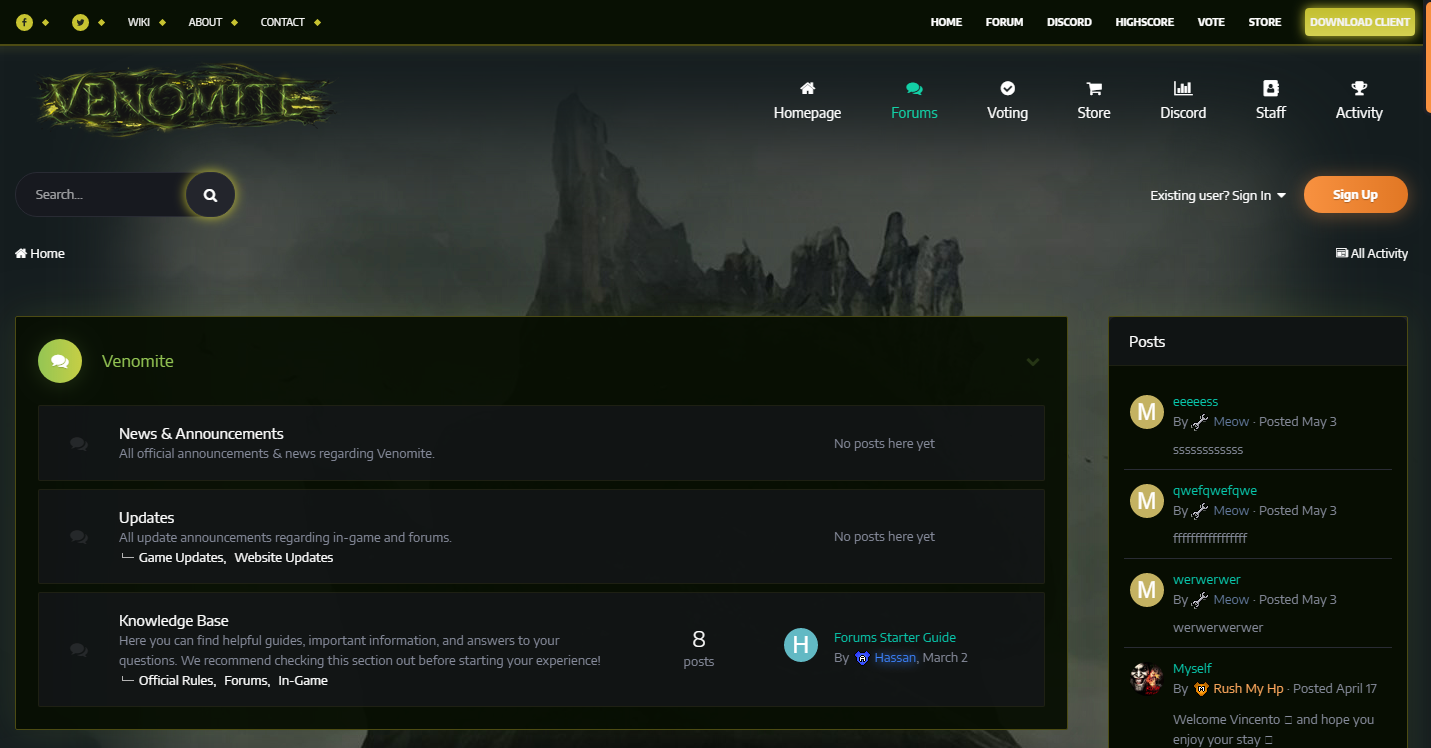This screenshot has height=748, width=1431.
Task: Click the Venomite category title
Action: [x=138, y=362]
